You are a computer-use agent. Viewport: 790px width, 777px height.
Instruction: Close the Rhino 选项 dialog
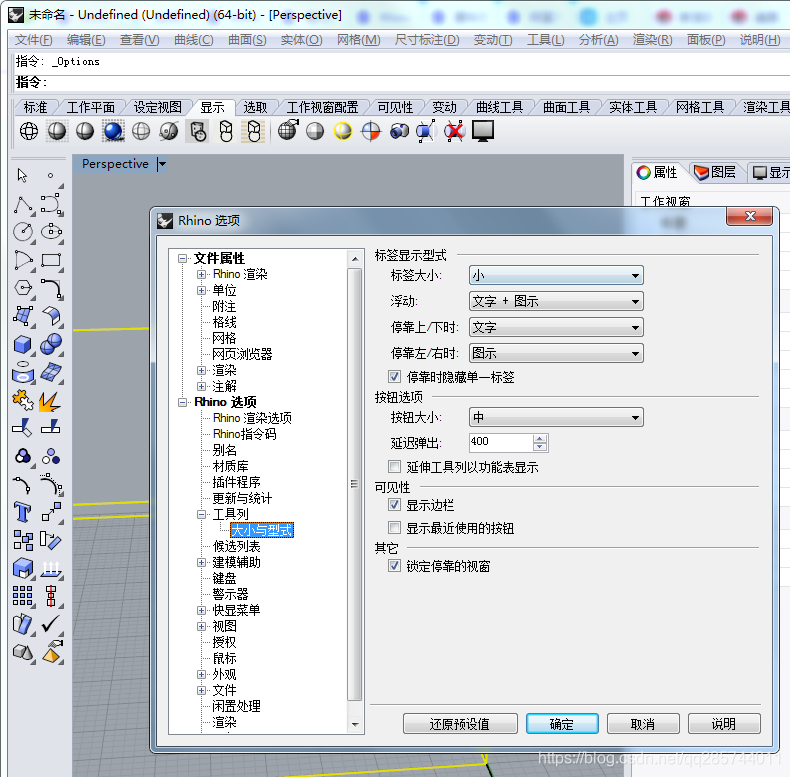click(x=750, y=216)
